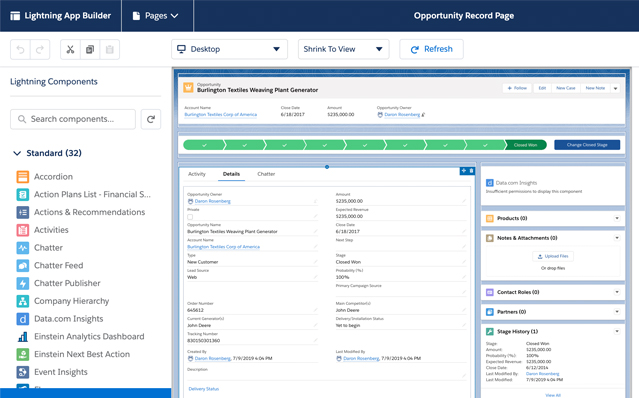Image resolution: width=639 pixels, height=398 pixels.
Task: Click the Order Number value 645612
Action: point(195,310)
